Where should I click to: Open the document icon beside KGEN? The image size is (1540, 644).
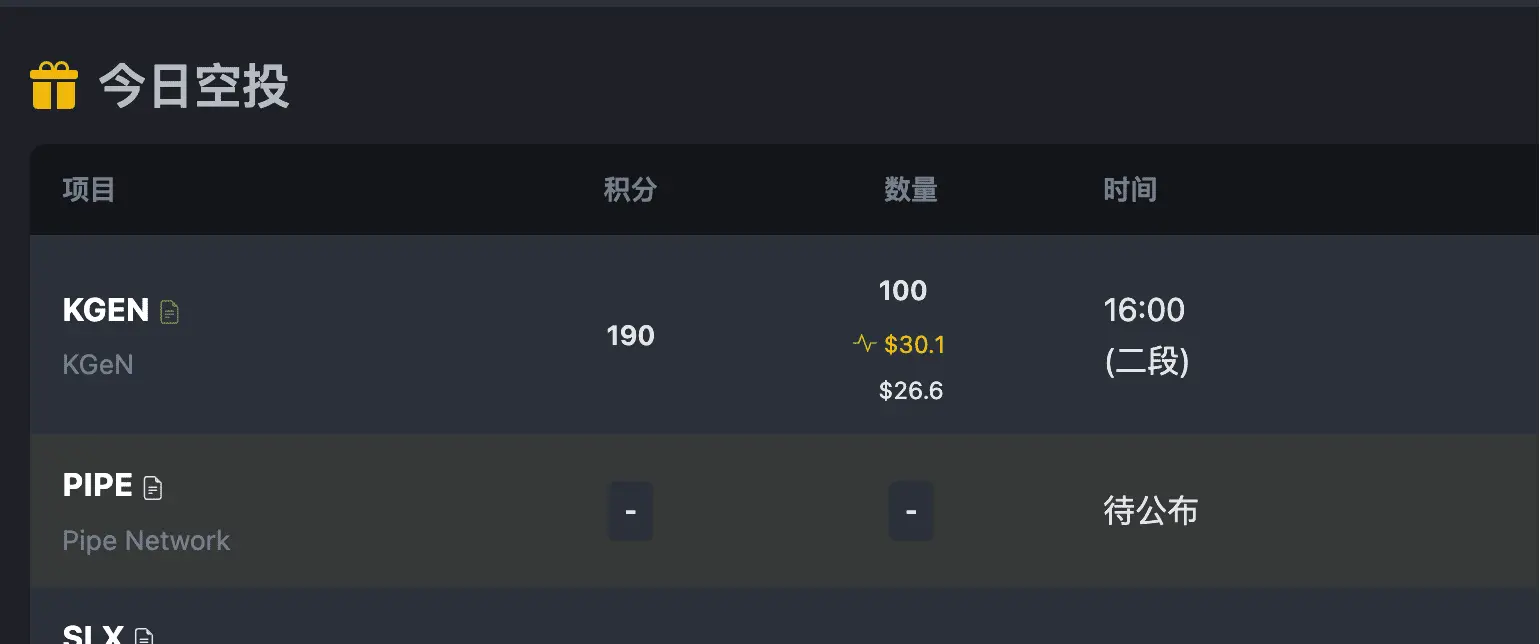170,312
